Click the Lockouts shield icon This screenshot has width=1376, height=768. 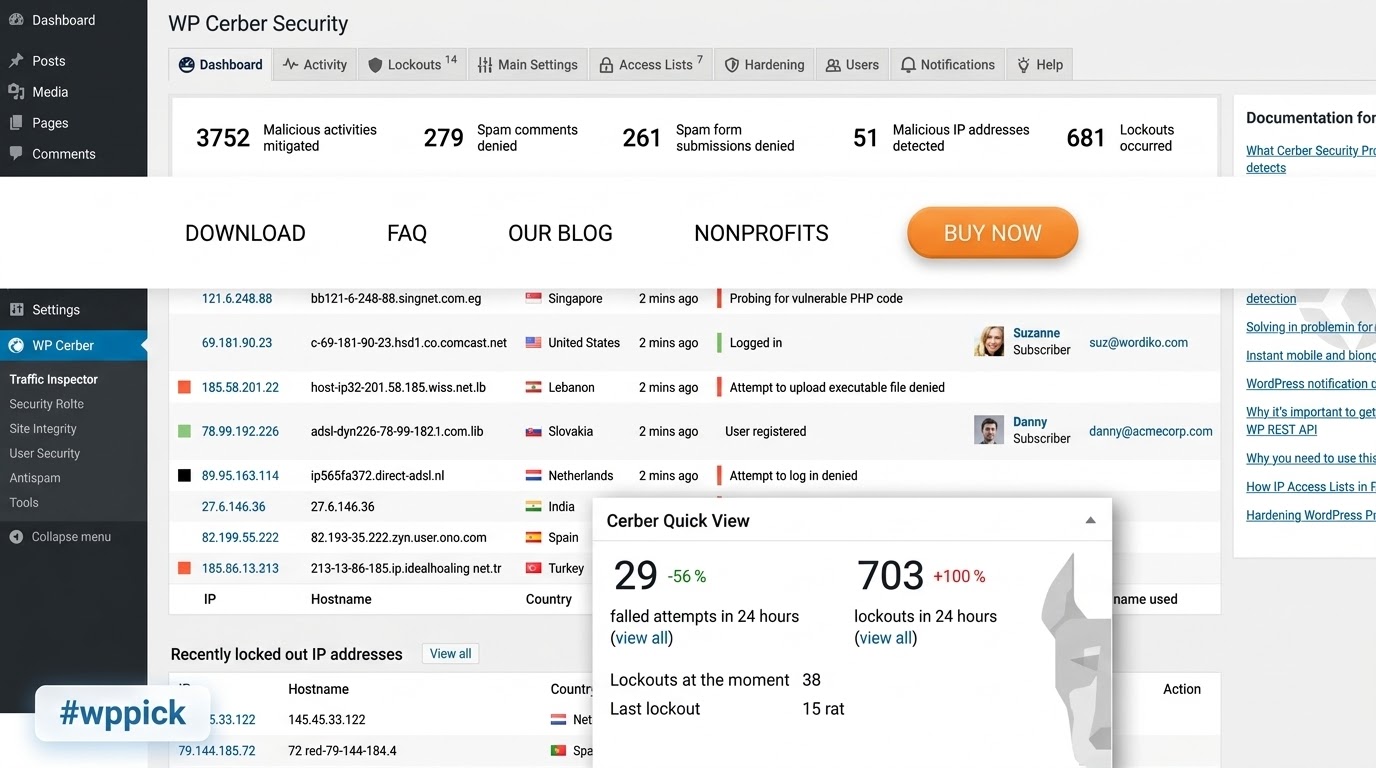(375, 65)
